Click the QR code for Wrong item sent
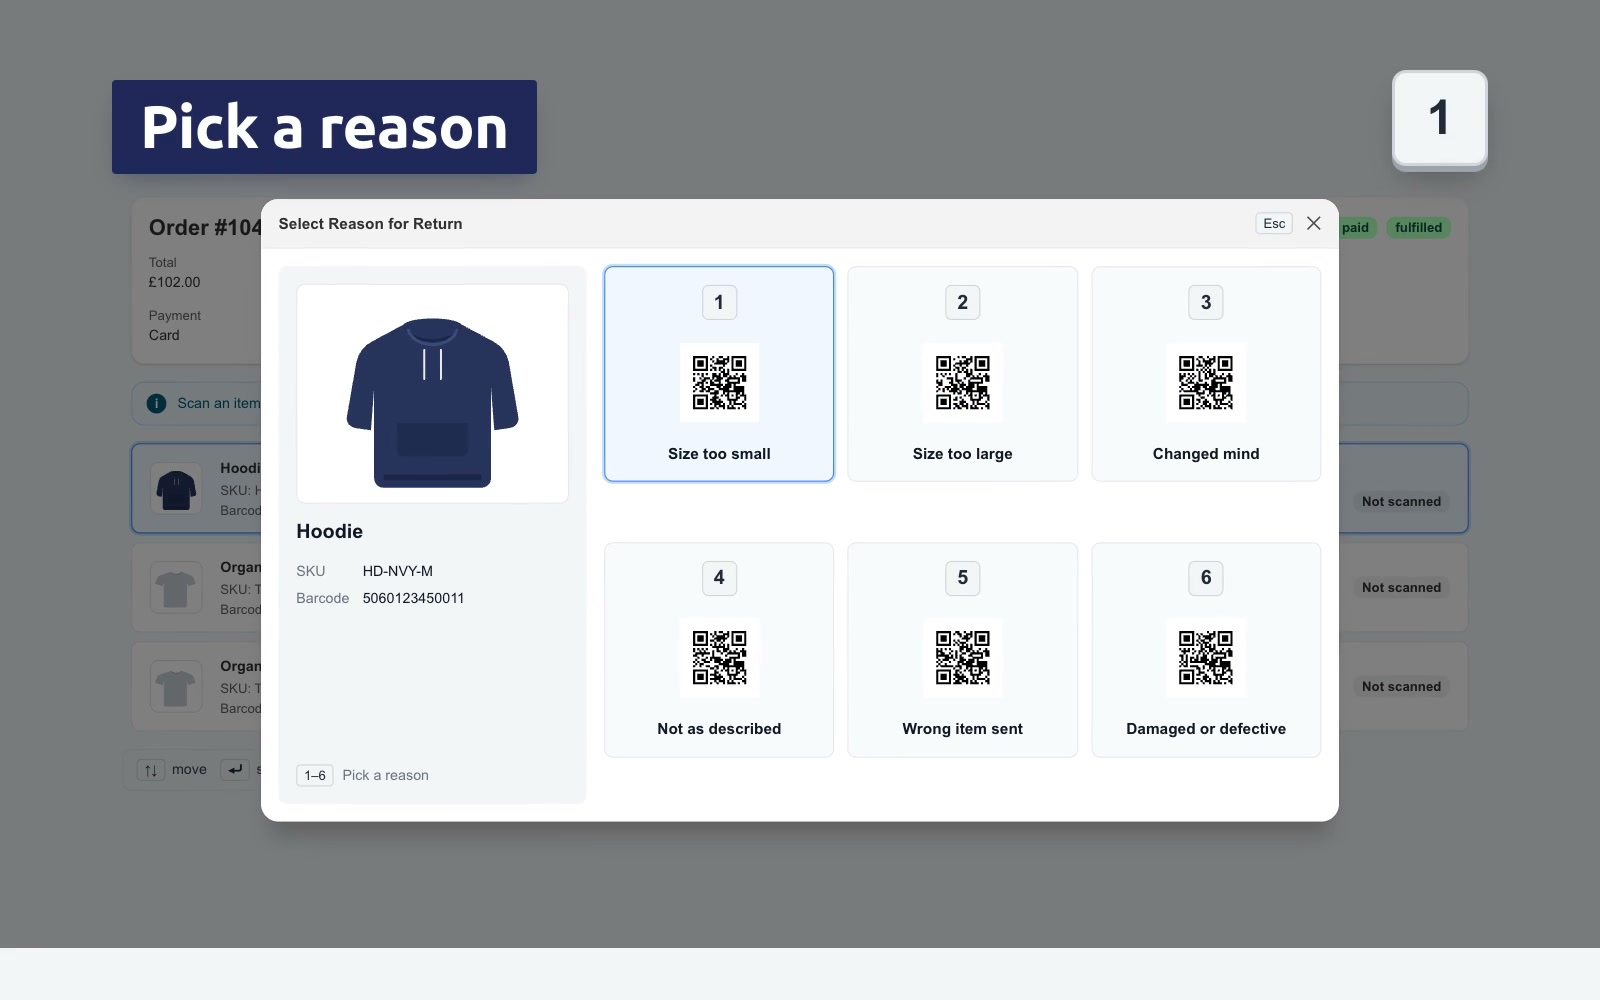 click(x=962, y=658)
